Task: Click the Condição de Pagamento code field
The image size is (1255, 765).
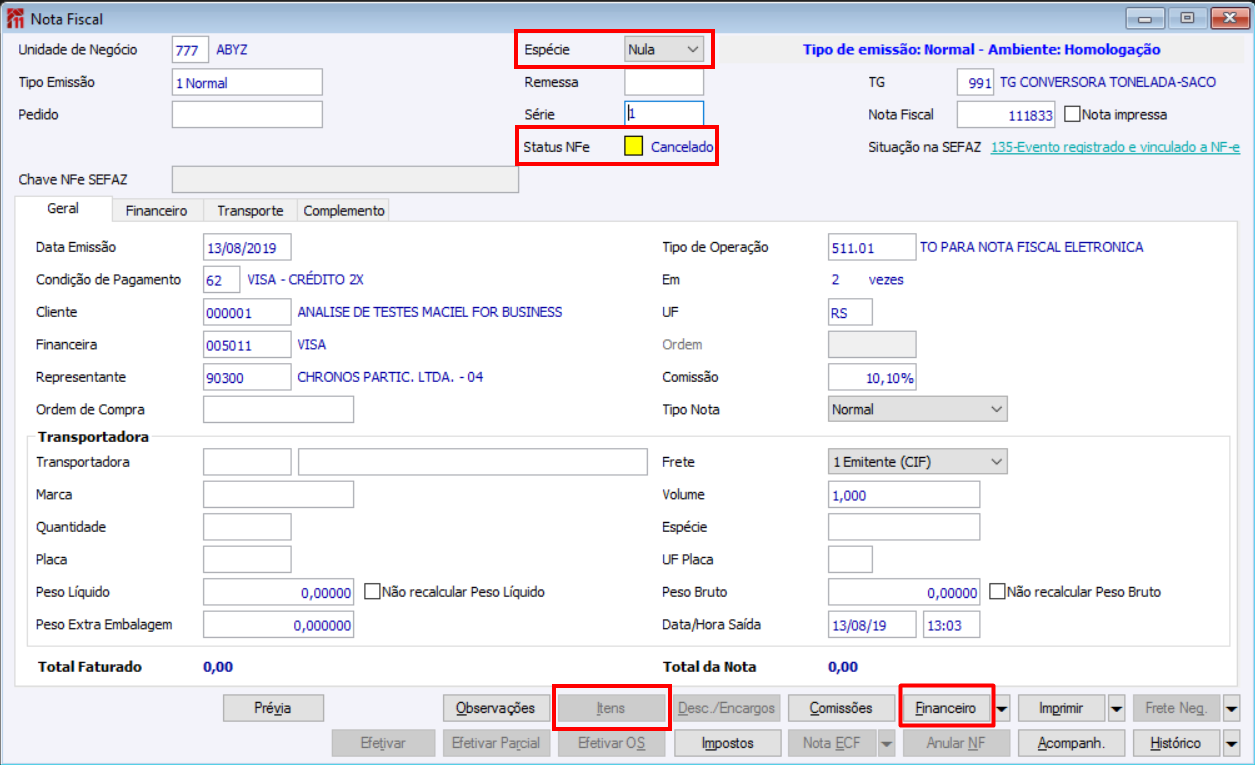Action: click(x=221, y=280)
